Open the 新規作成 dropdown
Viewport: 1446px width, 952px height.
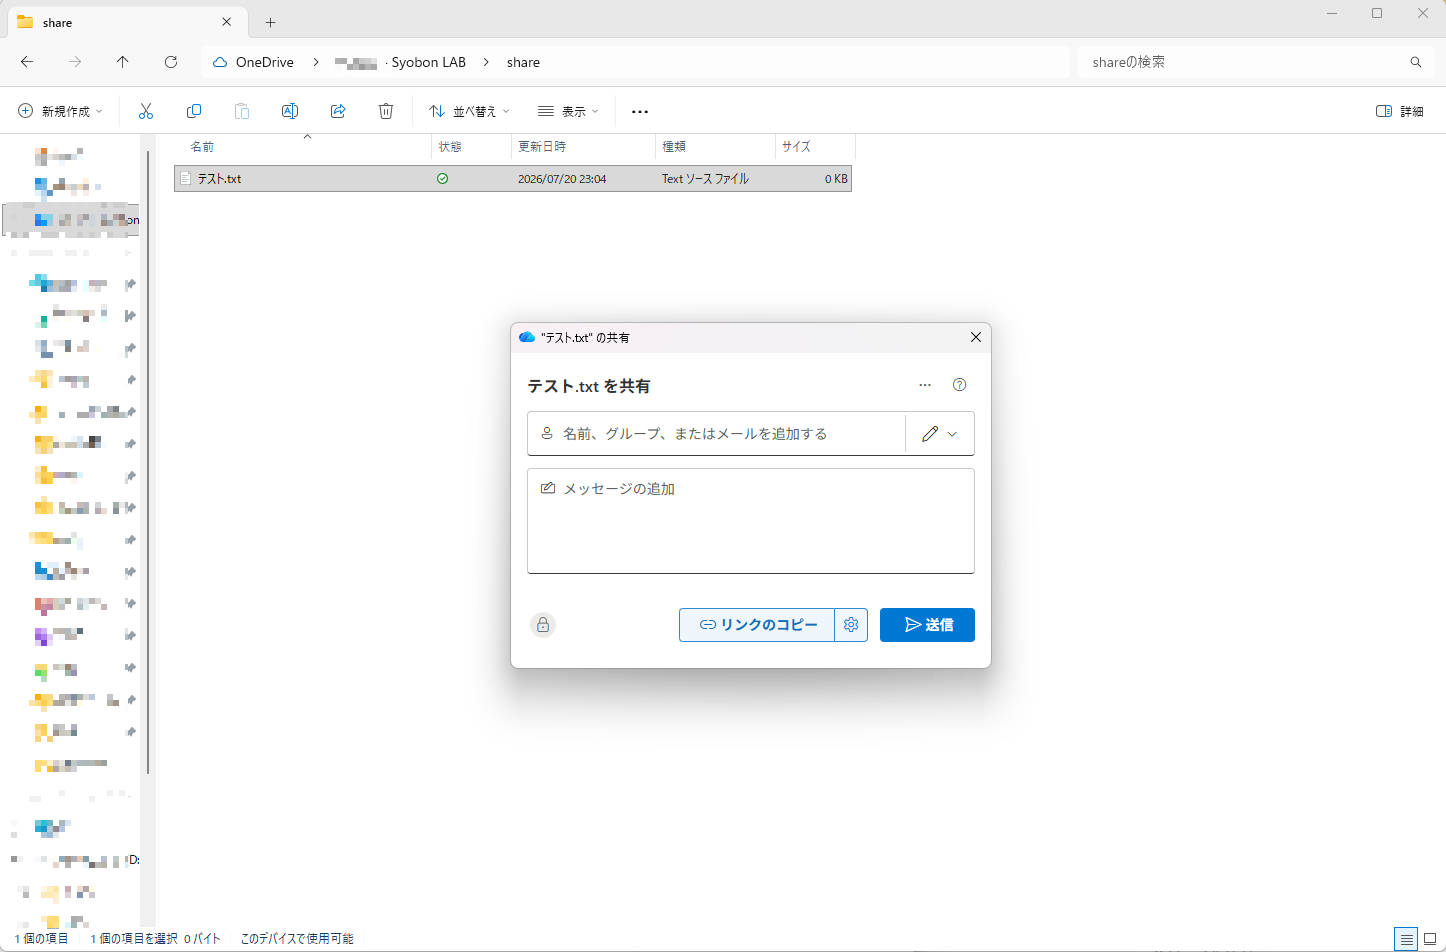[x=60, y=111]
